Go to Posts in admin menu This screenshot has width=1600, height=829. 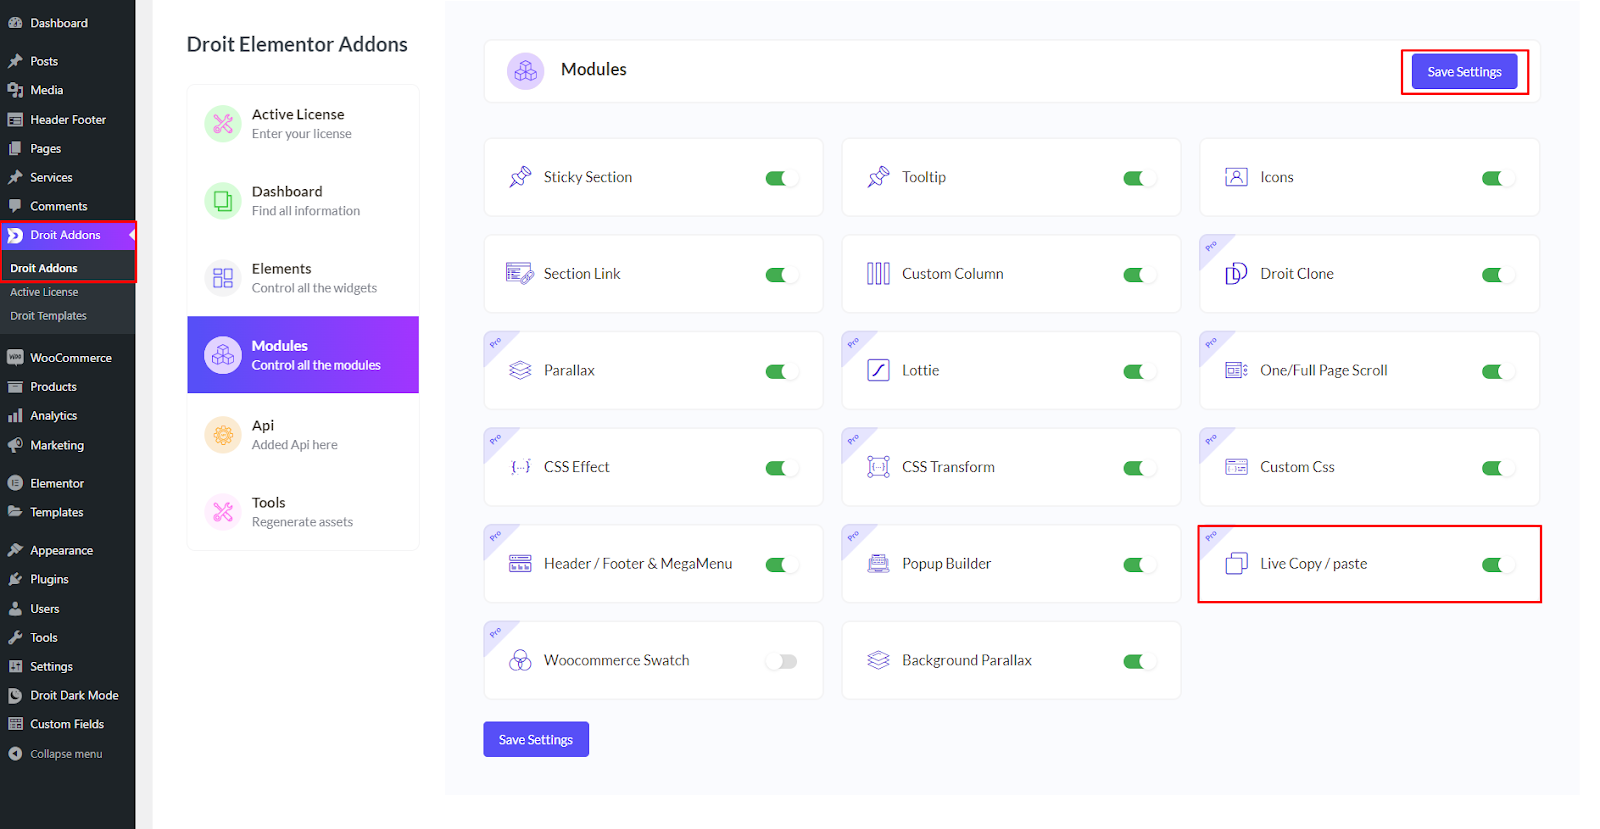pyautogui.click(x=67, y=61)
